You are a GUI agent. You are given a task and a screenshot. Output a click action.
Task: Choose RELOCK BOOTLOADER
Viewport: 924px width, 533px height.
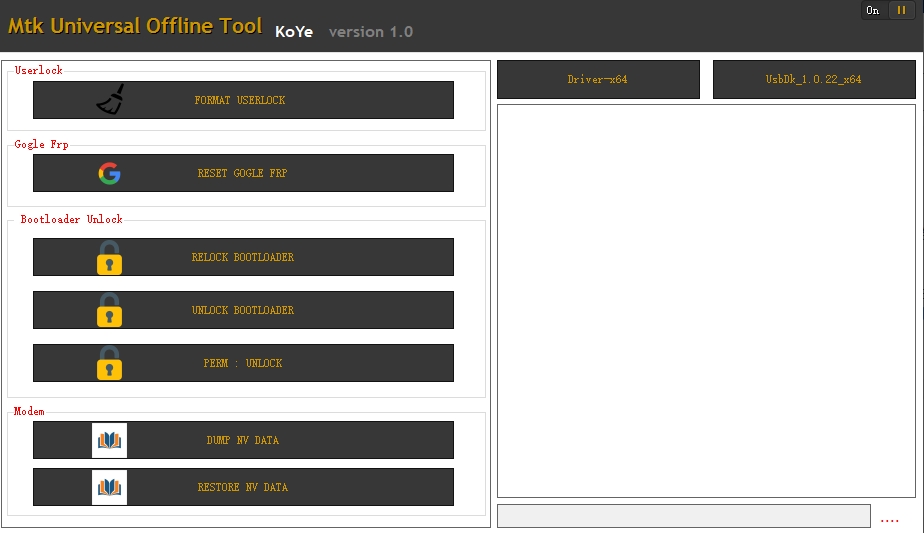pyautogui.click(x=243, y=257)
